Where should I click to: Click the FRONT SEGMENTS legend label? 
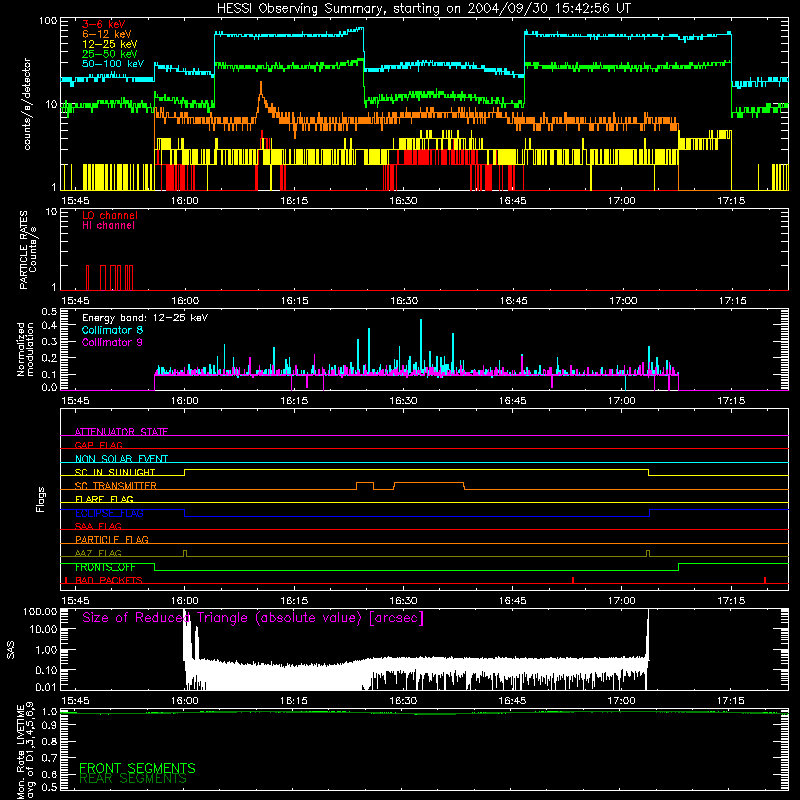click(137, 768)
